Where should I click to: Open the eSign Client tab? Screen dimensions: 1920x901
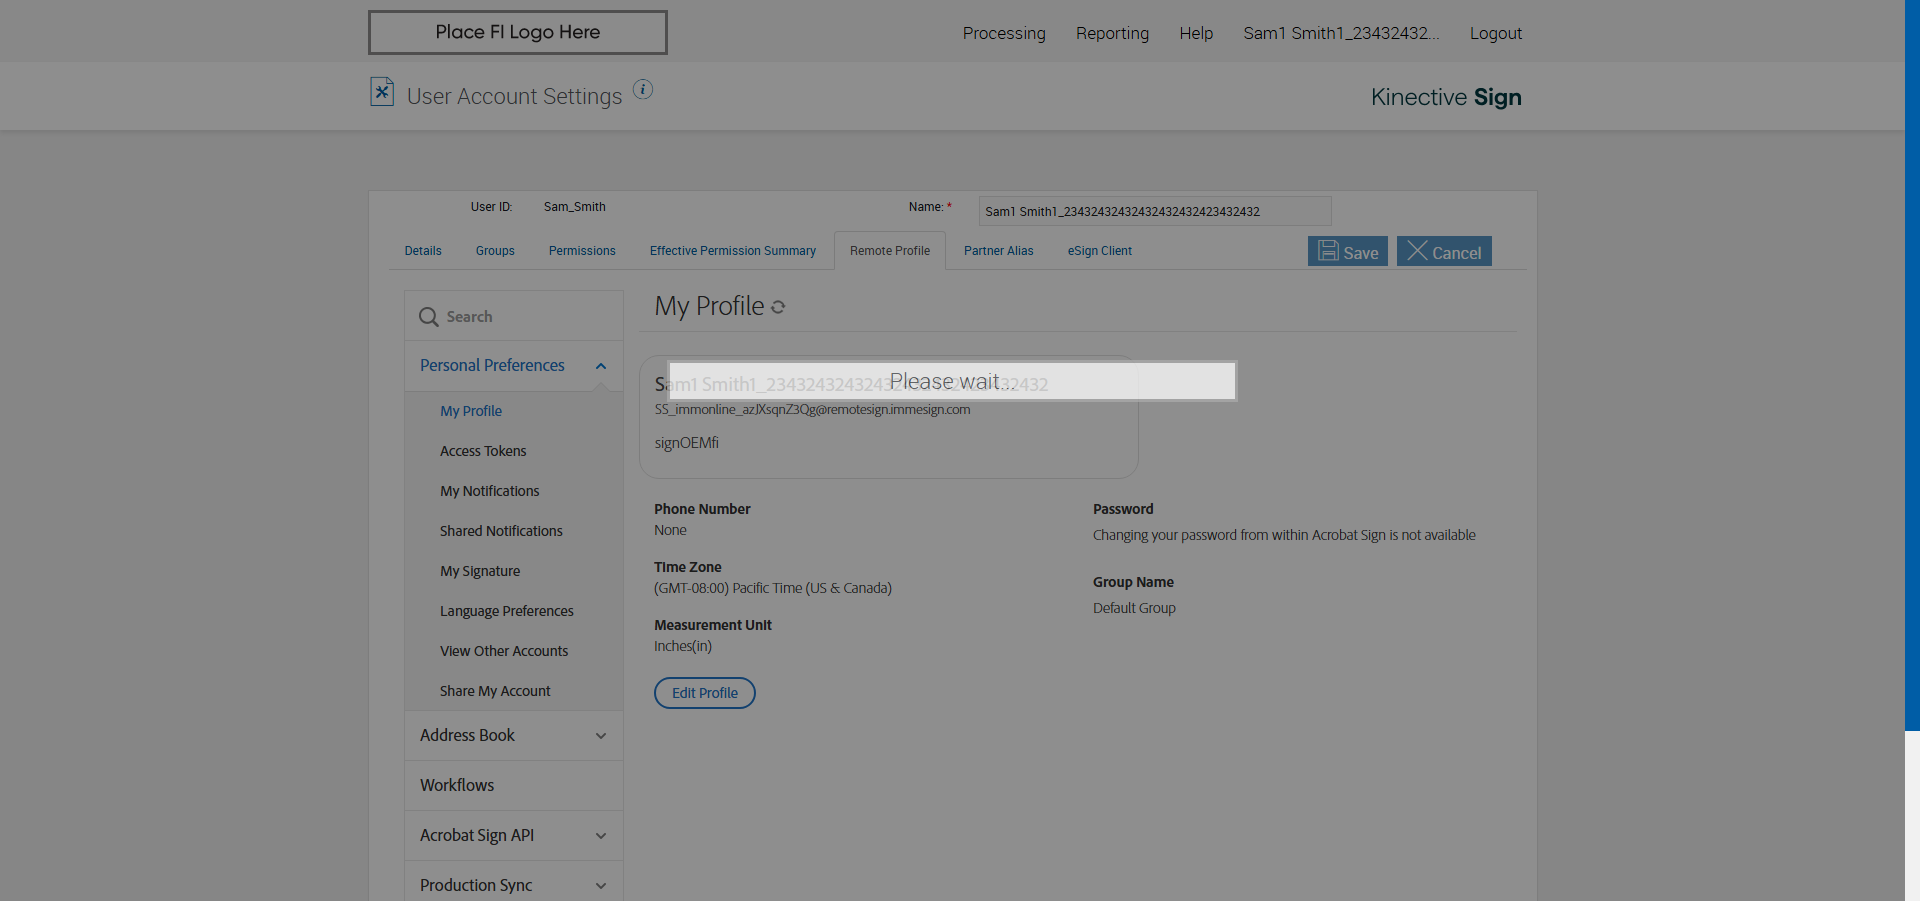(x=1100, y=251)
